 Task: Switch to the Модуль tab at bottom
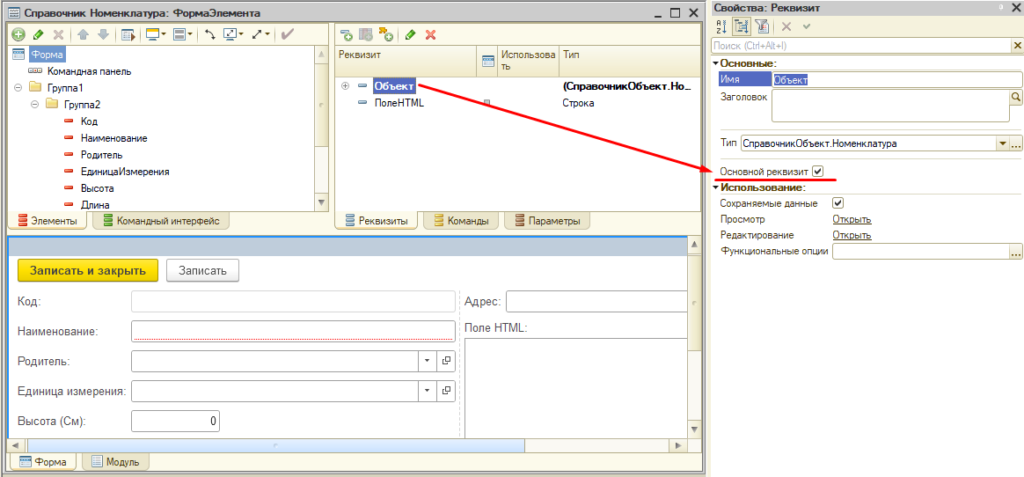click(115, 462)
